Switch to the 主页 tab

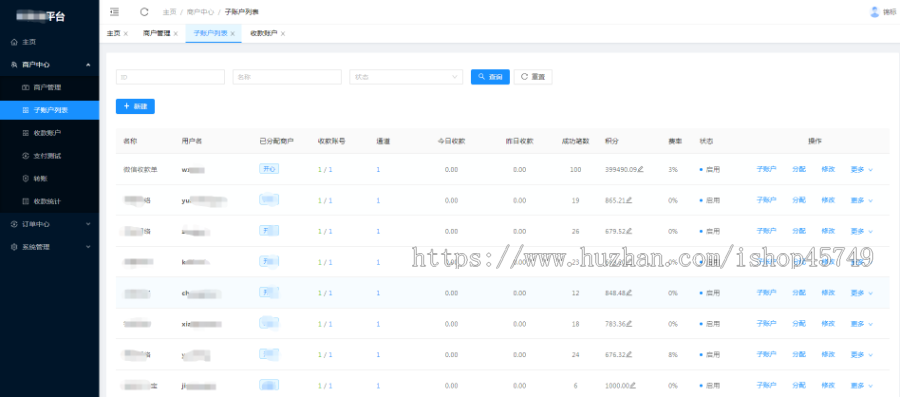(114, 33)
